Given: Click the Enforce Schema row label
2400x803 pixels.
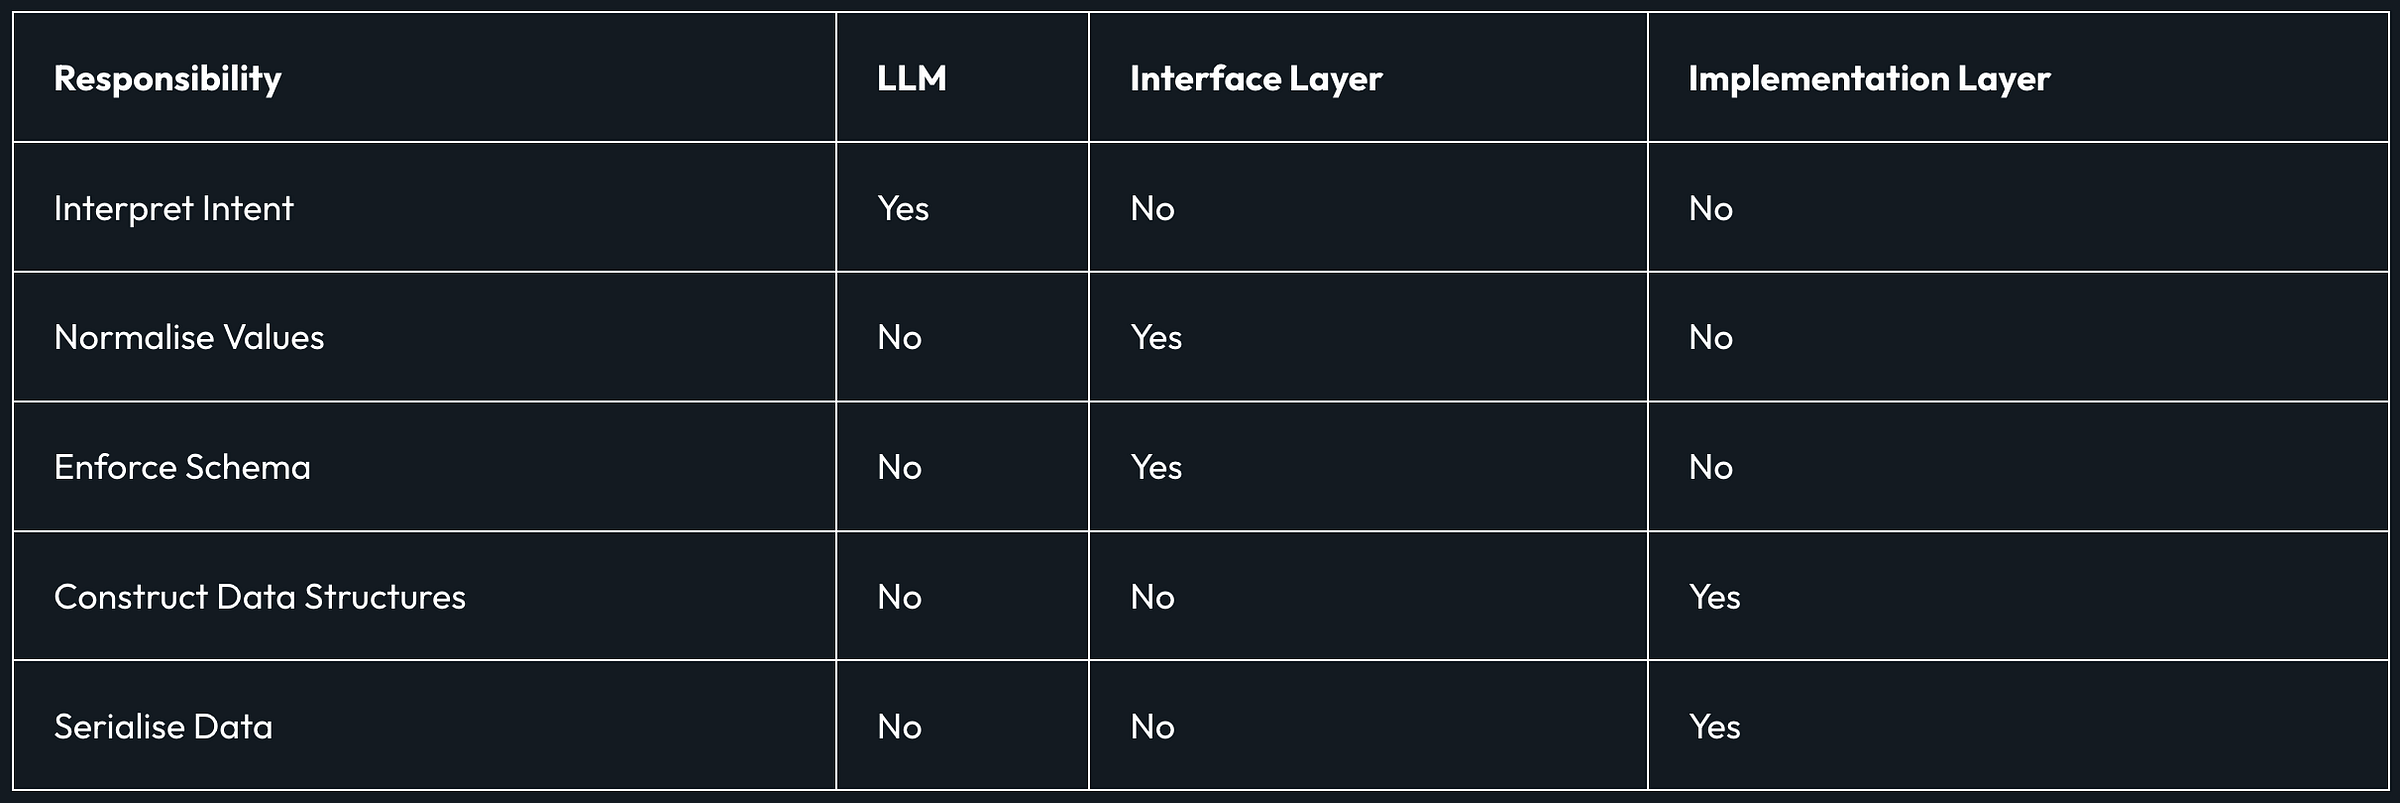Looking at the screenshot, I should click(x=182, y=467).
